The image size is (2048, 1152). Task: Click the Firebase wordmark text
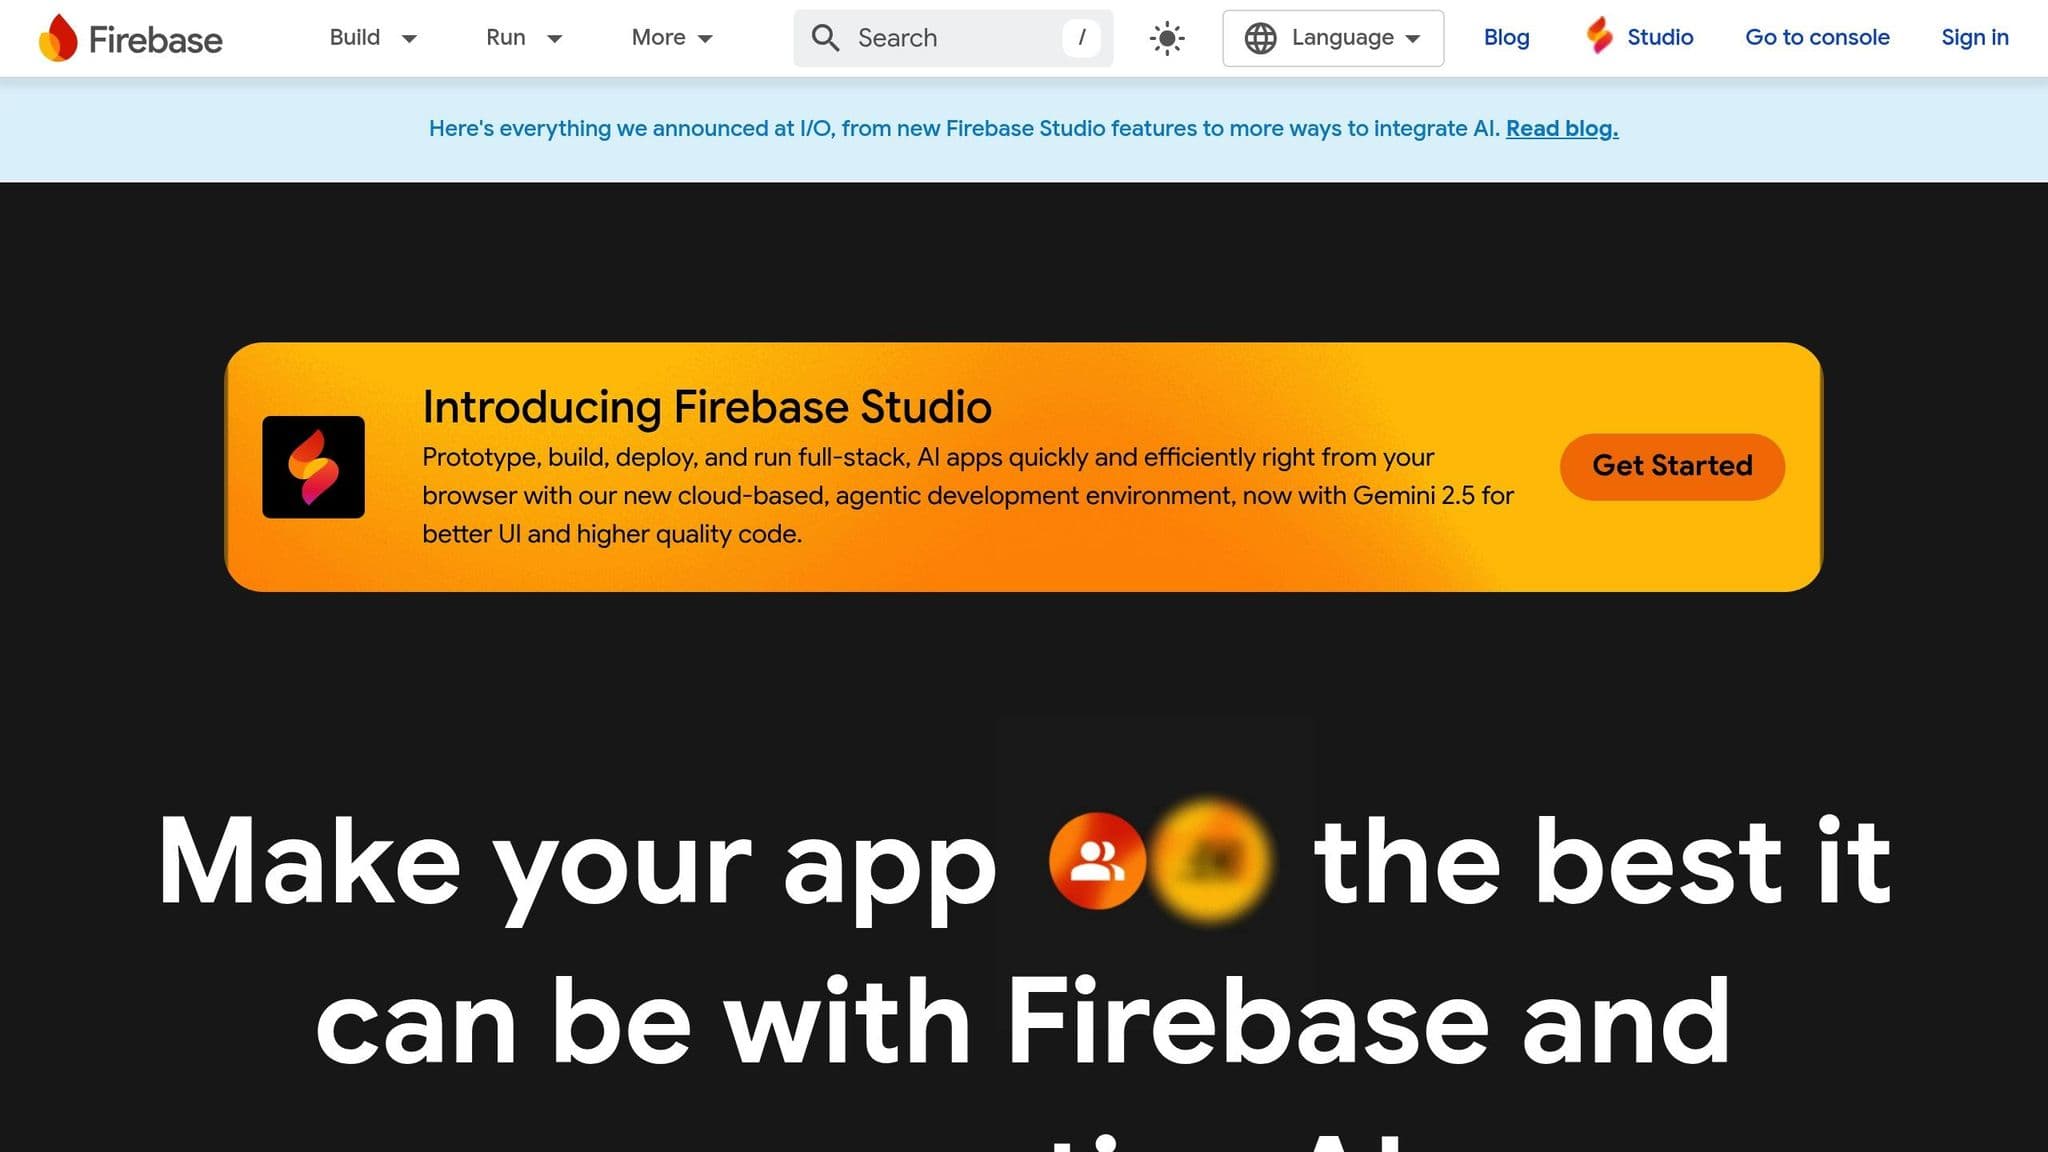[x=155, y=39]
